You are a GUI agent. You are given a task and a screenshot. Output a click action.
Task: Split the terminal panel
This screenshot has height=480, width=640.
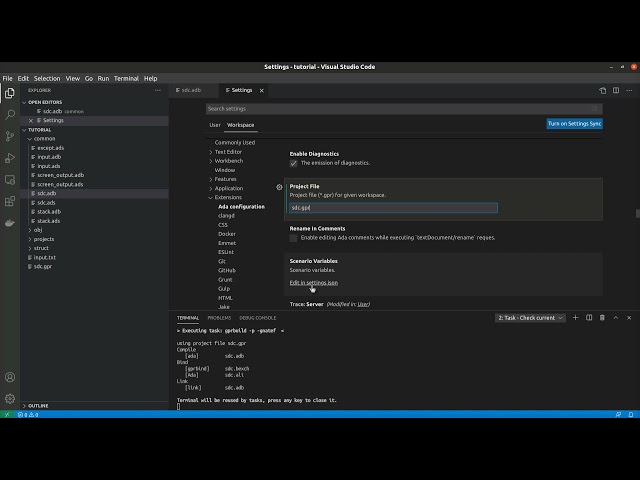pyautogui.click(x=589, y=318)
